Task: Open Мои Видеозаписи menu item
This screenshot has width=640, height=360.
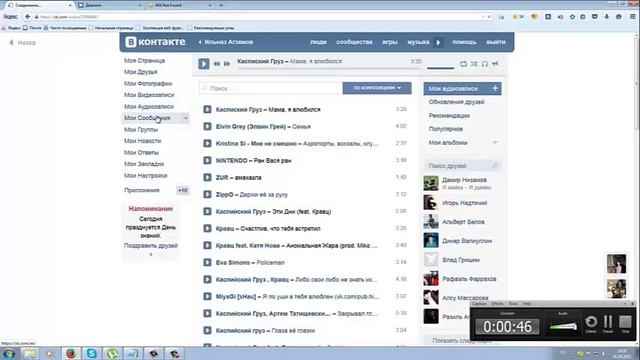Action: click(149, 95)
